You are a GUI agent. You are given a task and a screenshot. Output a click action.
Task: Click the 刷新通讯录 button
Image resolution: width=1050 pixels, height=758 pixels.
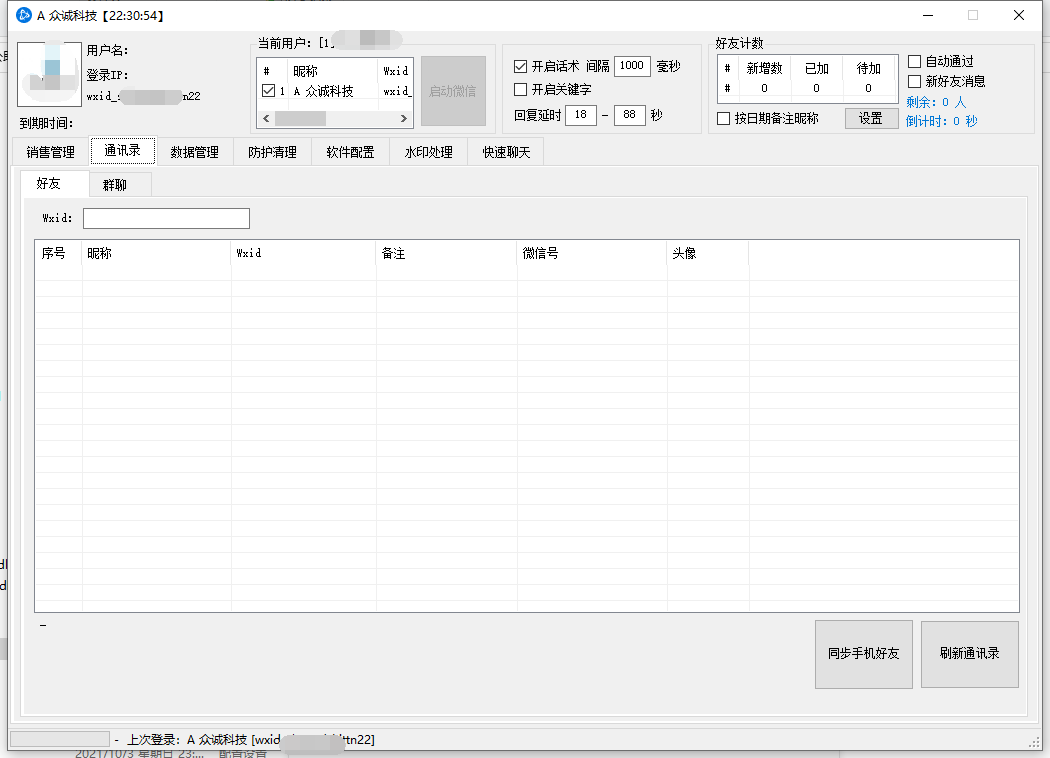coord(969,654)
